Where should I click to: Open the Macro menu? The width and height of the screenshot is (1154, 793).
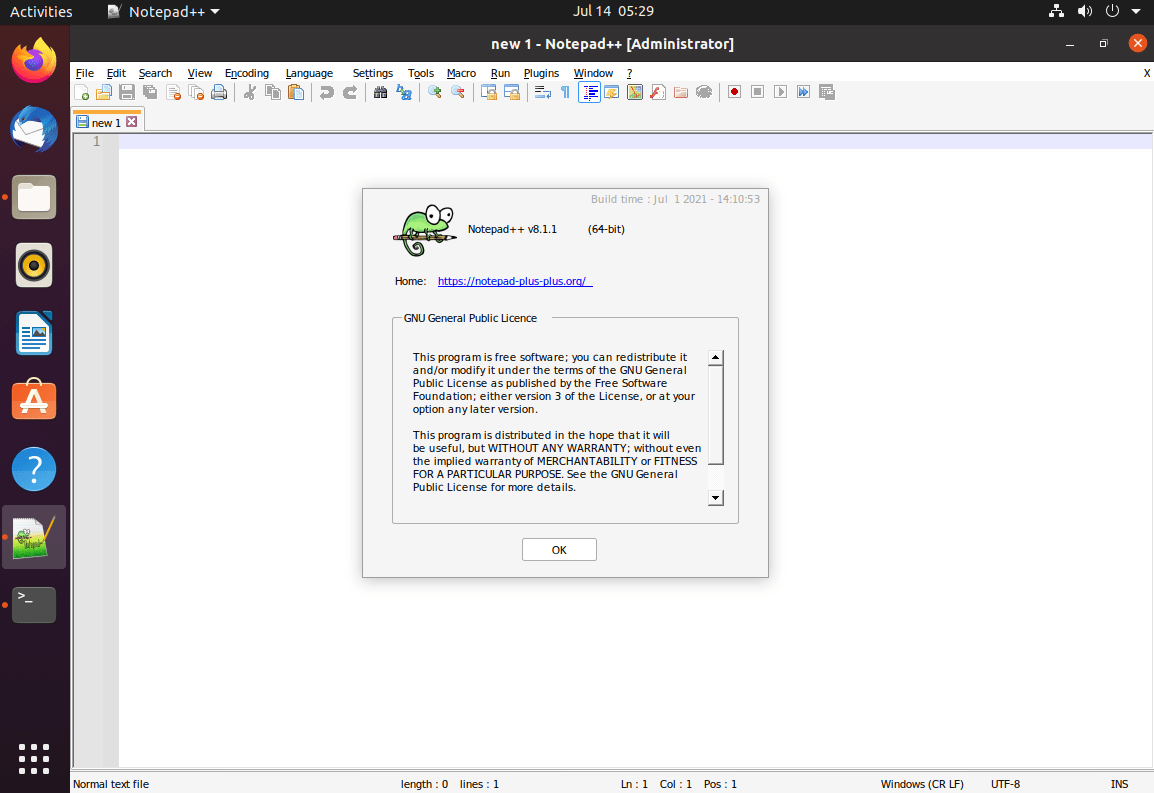click(461, 73)
